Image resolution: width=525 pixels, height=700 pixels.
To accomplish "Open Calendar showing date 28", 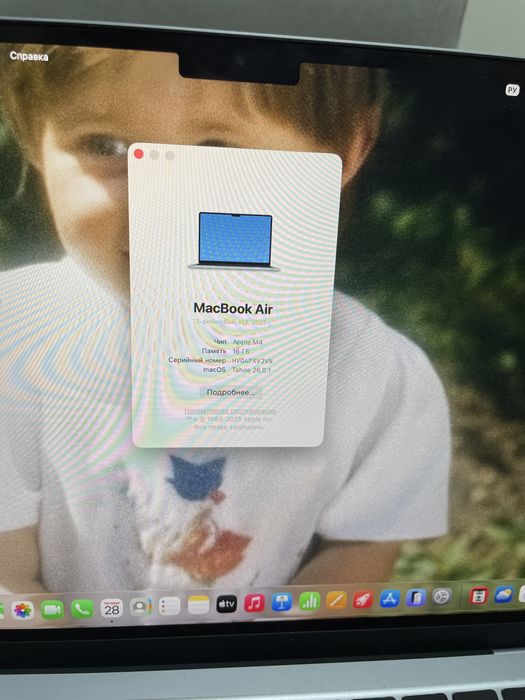I will 112,608.
